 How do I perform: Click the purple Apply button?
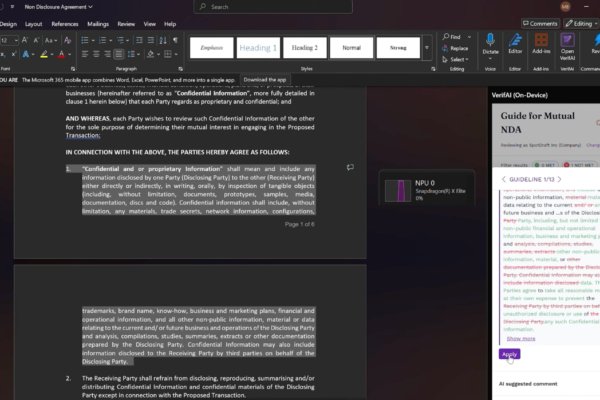click(509, 354)
